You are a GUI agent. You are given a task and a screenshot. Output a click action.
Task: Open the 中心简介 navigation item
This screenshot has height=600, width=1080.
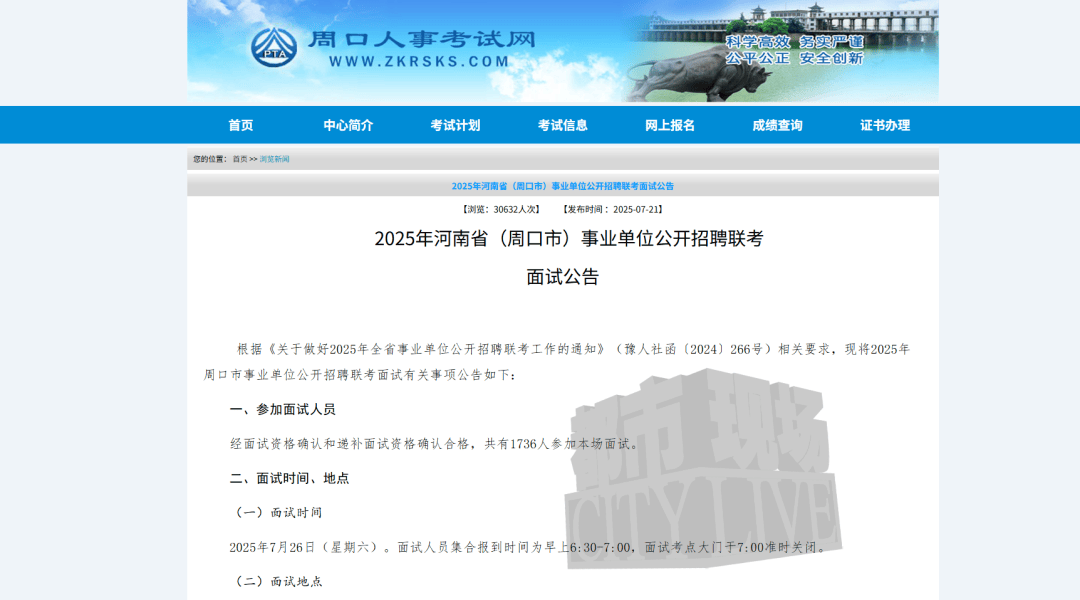pyautogui.click(x=348, y=125)
